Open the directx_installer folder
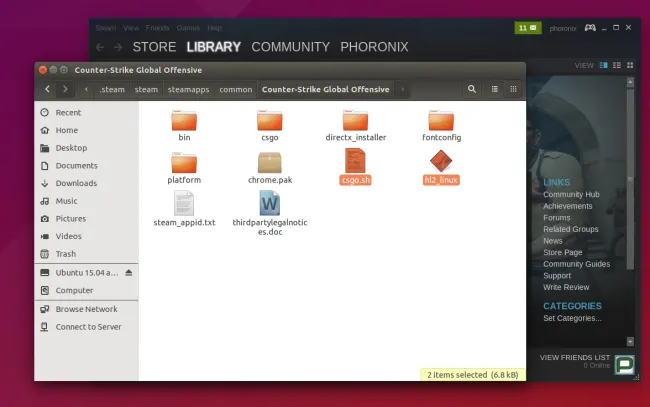The width and height of the screenshot is (650, 407). [x=356, y=126]
